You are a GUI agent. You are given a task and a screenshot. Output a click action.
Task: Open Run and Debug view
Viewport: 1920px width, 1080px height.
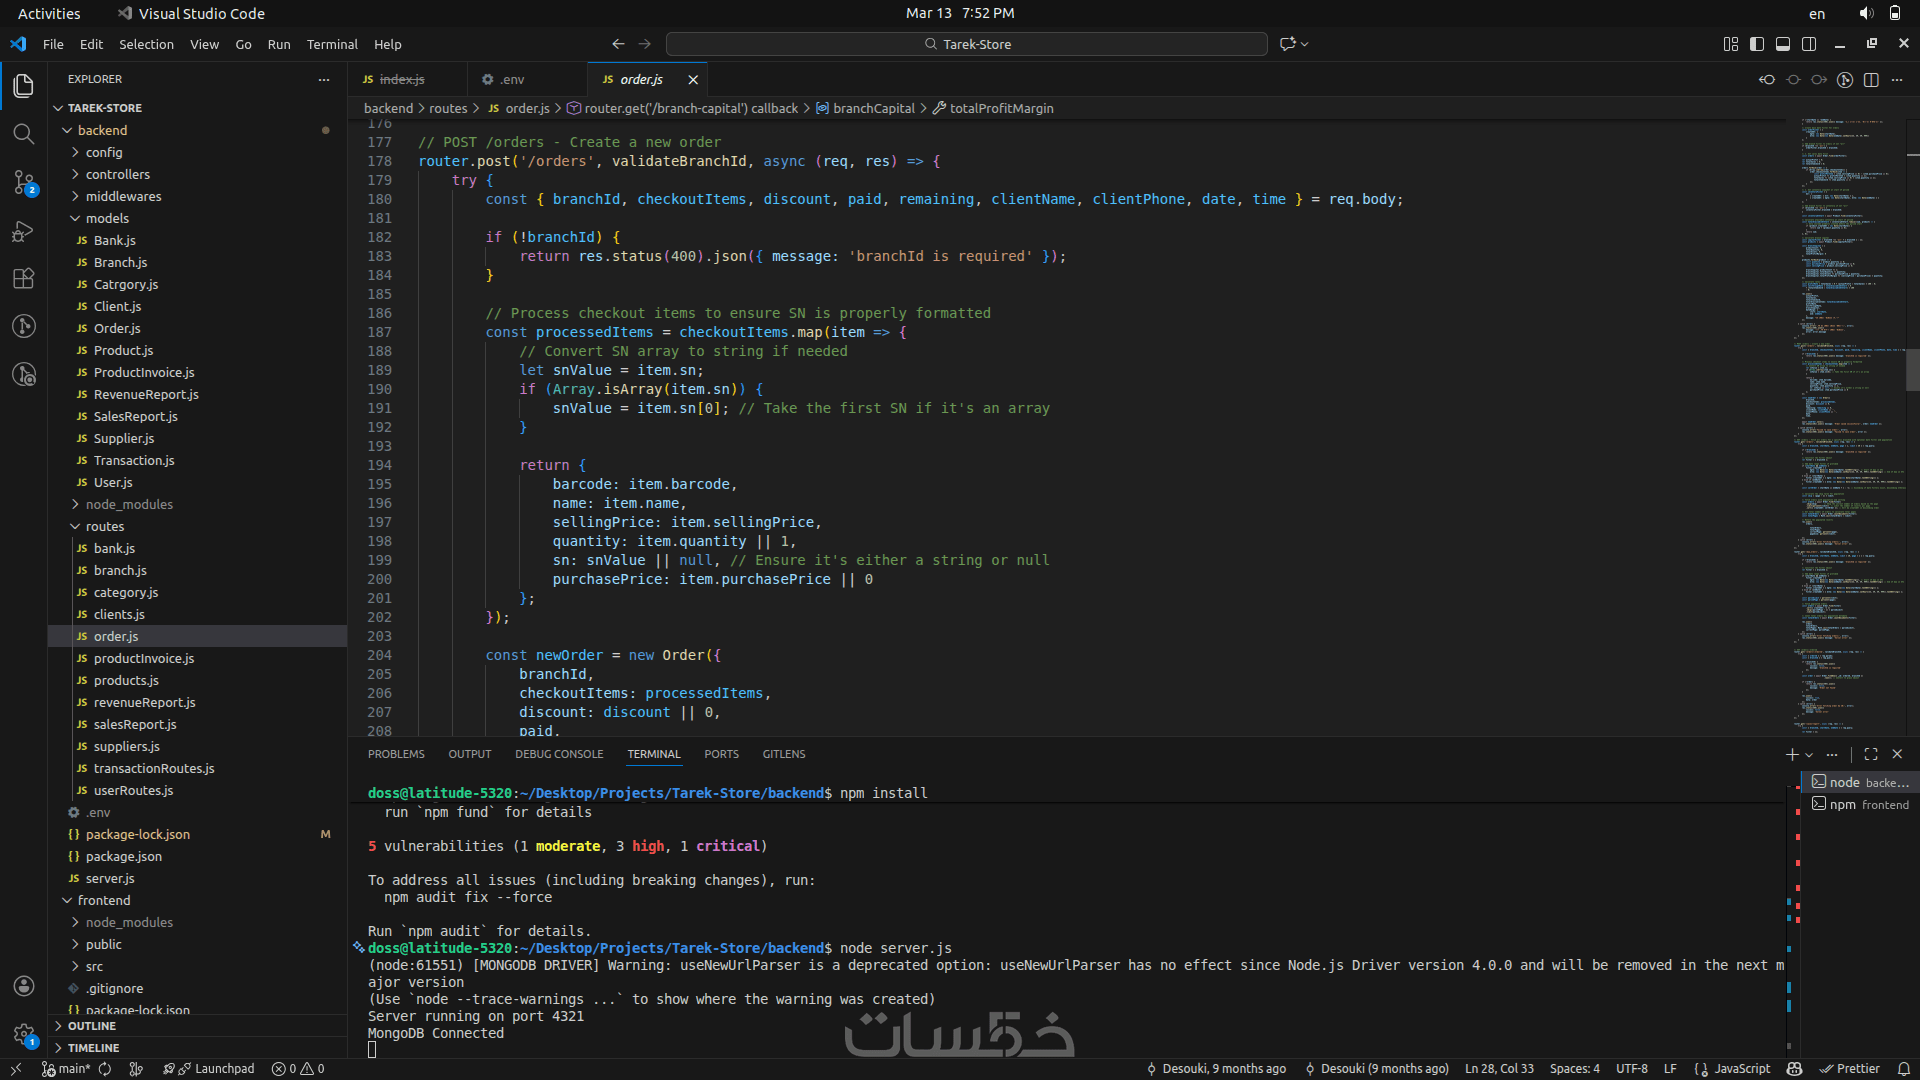pyautogui.click(x=24, y=231)
